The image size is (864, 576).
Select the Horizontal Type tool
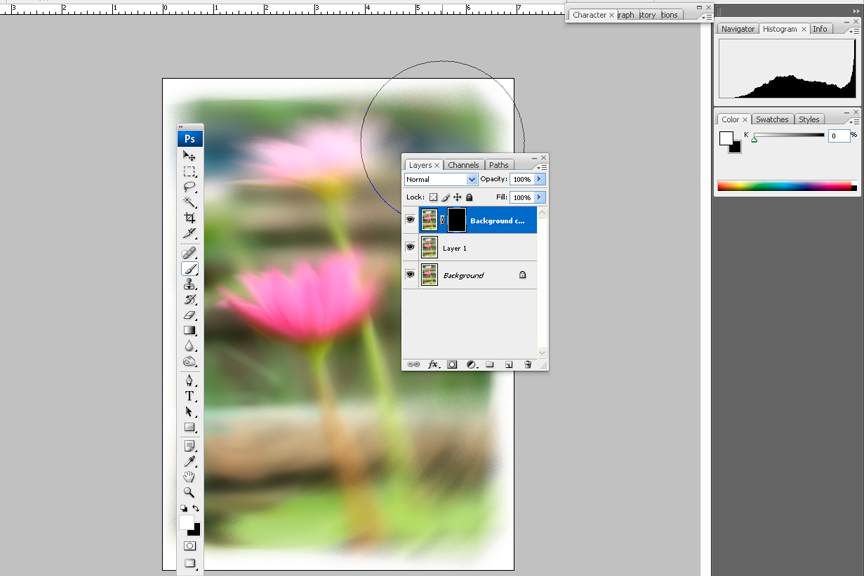189,396
